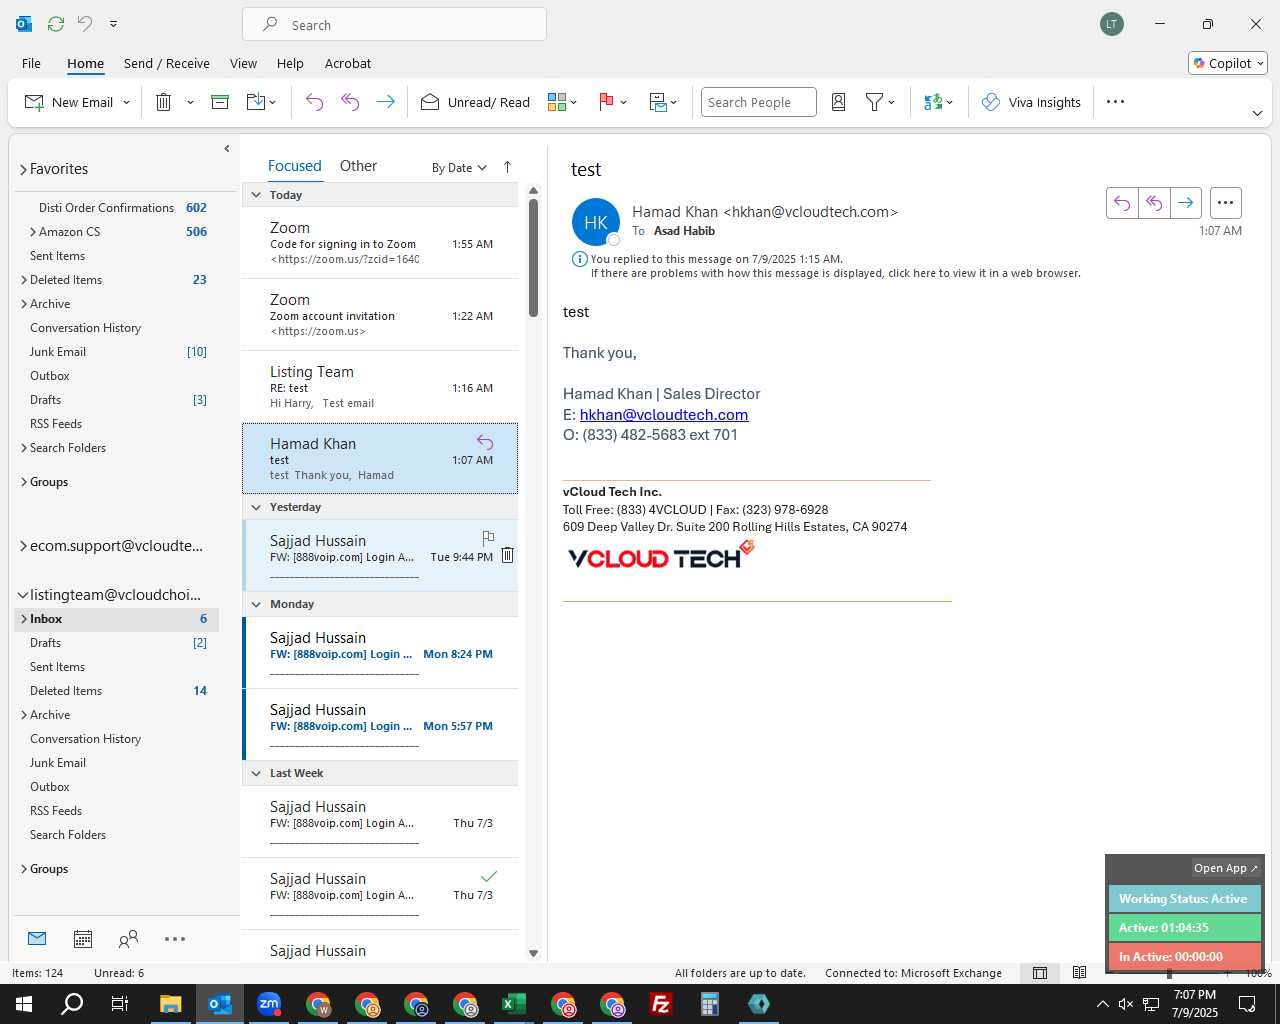1280x1024 pixels.
Task: Click the Move to folder icon
Action: tap(255, 102)
